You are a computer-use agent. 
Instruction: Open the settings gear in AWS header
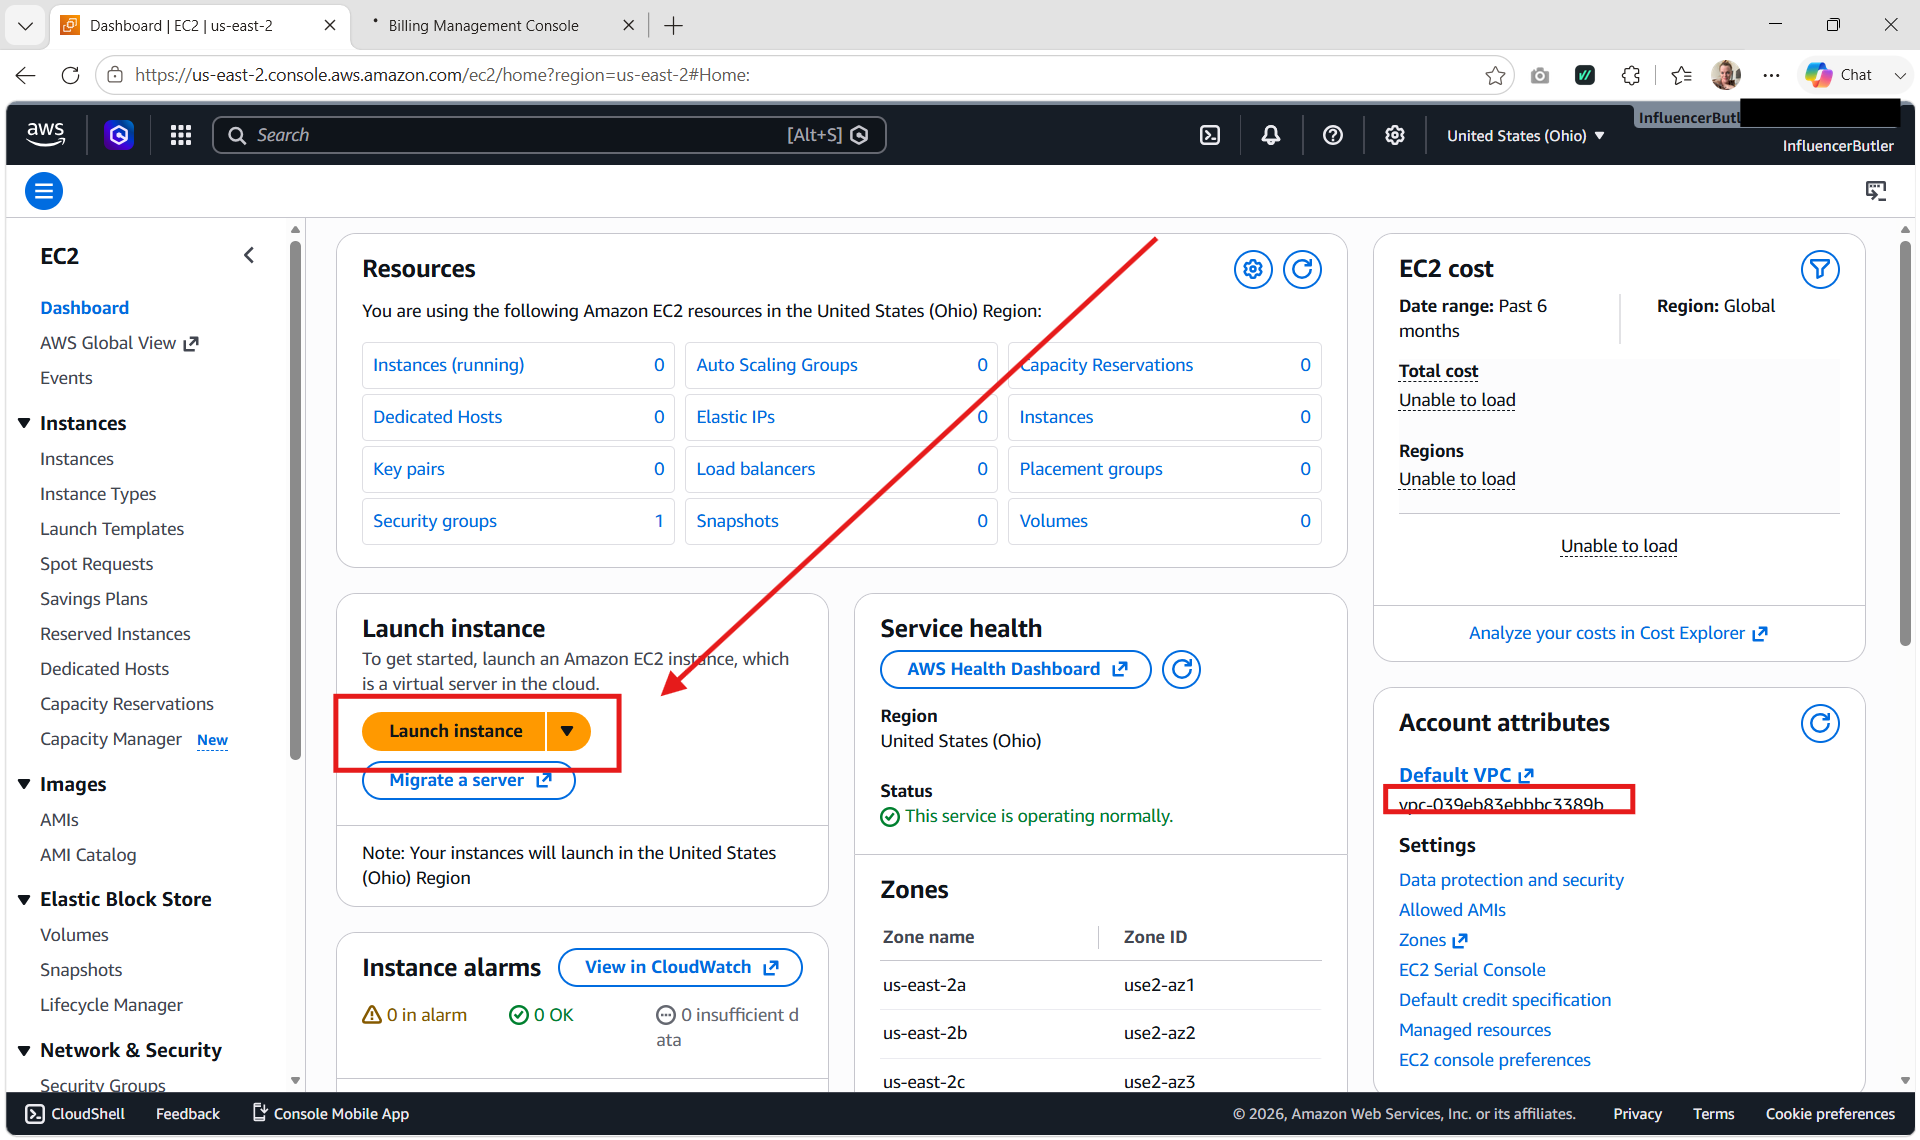(x=1395, y=135)
